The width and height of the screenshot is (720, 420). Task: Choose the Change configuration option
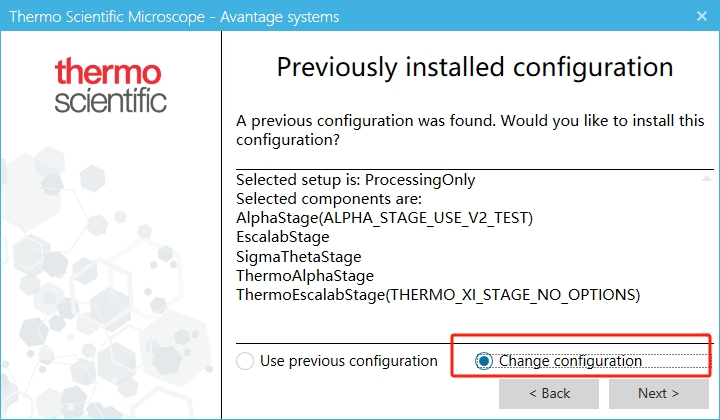485,361
